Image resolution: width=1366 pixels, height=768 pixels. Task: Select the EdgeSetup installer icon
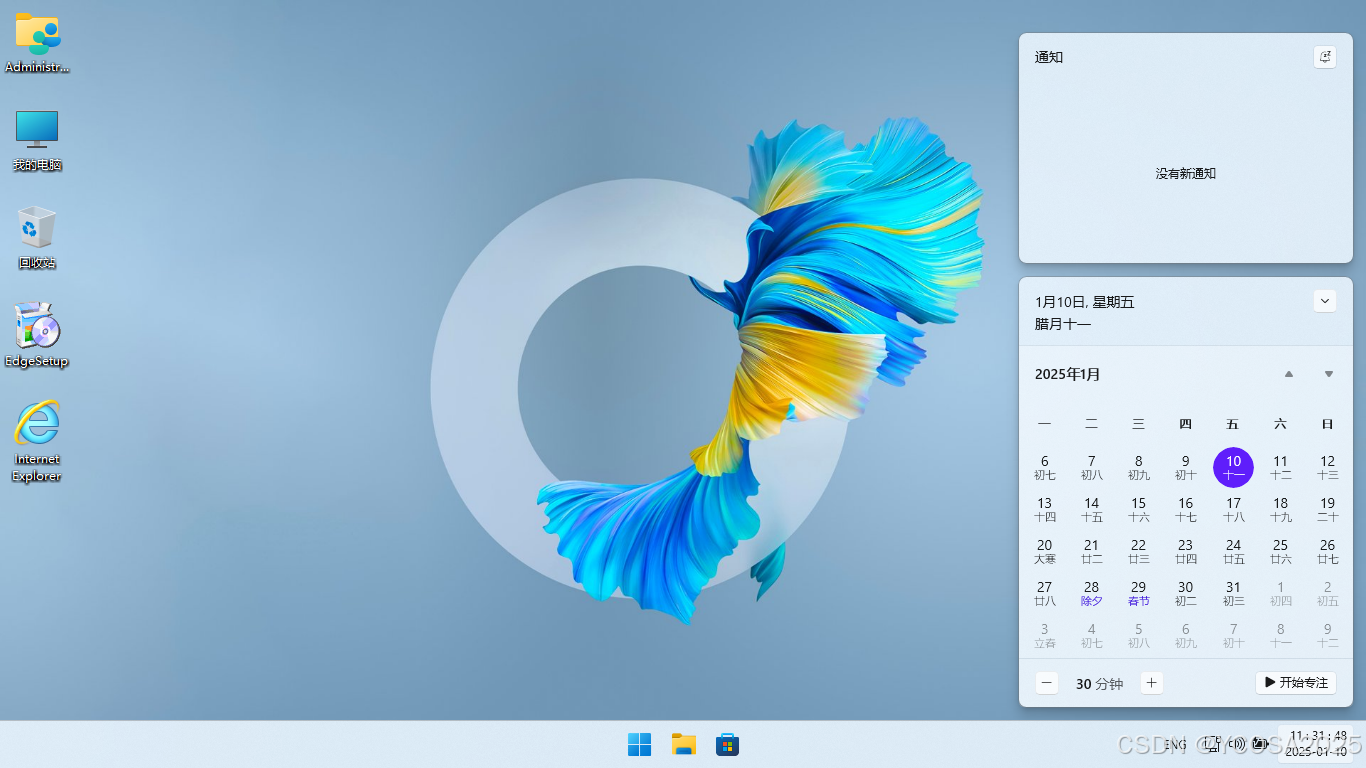pos(37,336)
